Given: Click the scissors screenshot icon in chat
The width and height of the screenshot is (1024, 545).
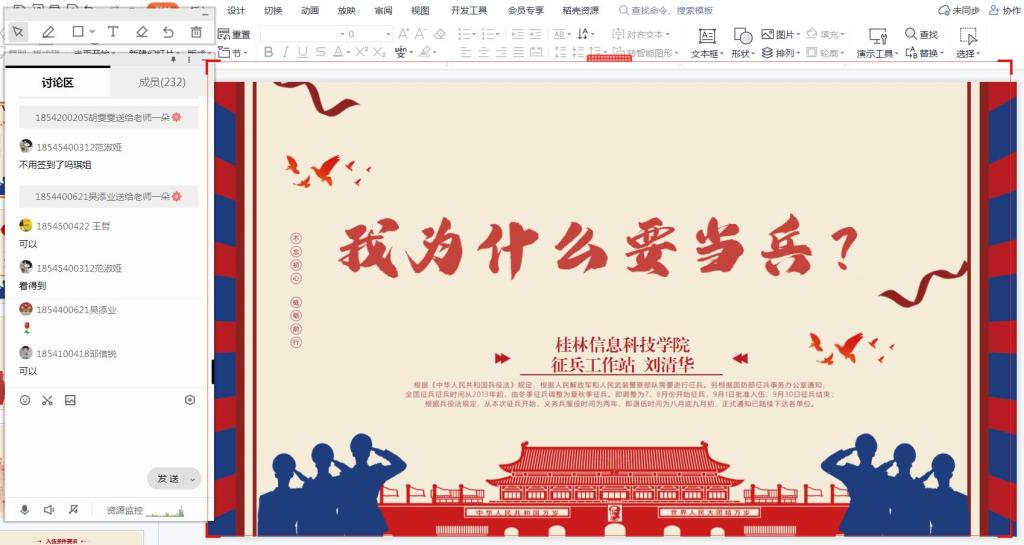Looking at the screenshot, I should coord(47,400).
